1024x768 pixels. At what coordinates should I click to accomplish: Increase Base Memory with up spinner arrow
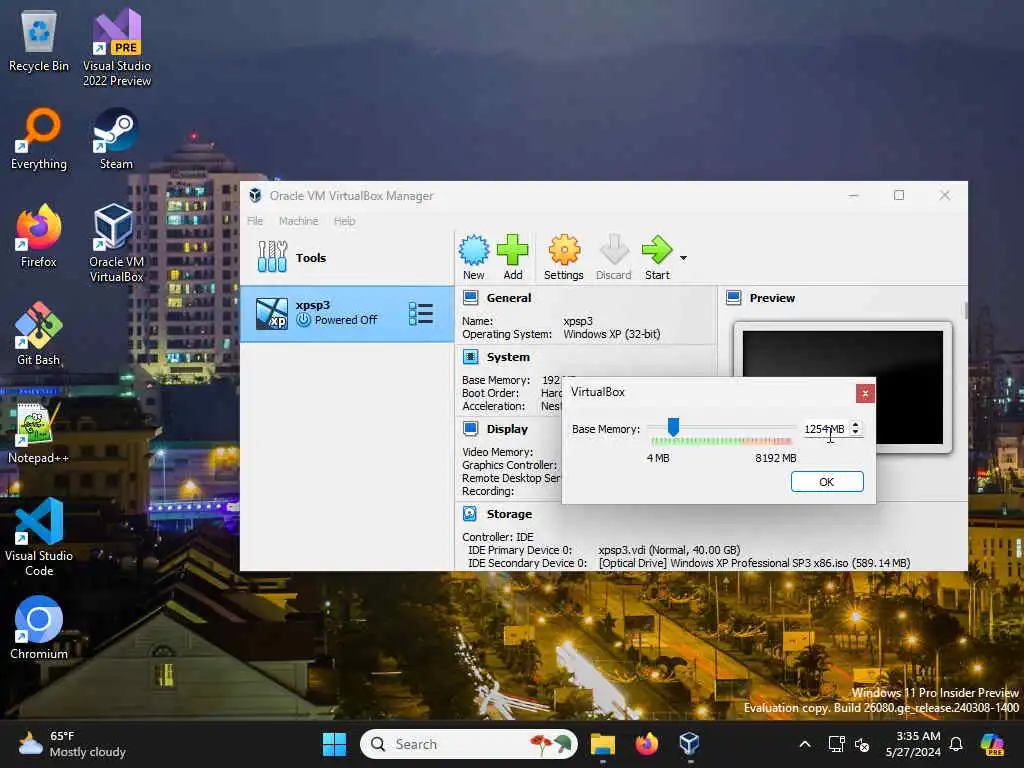tap(856, 424)
